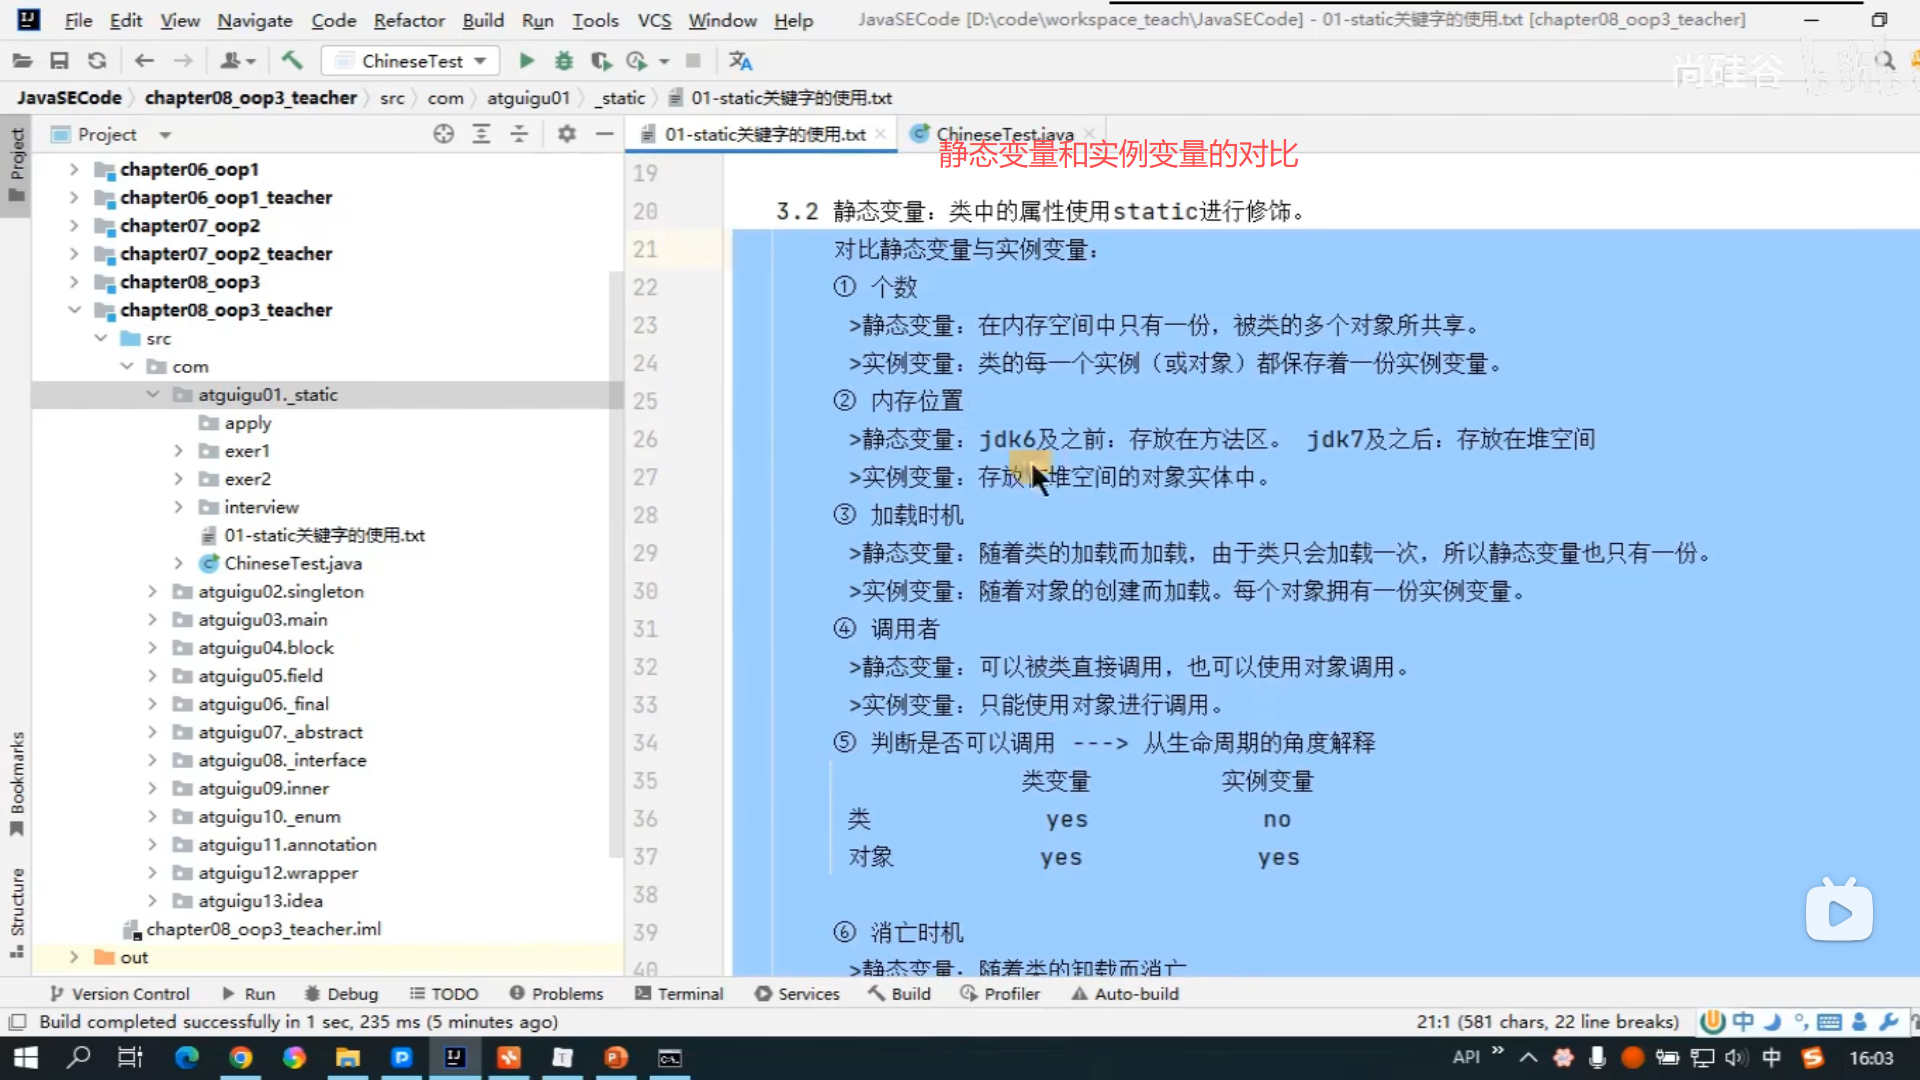The width and height of the screenshot is (1920, 1080).
Task: Click the Build hammer icon
Action: [292, 61]
